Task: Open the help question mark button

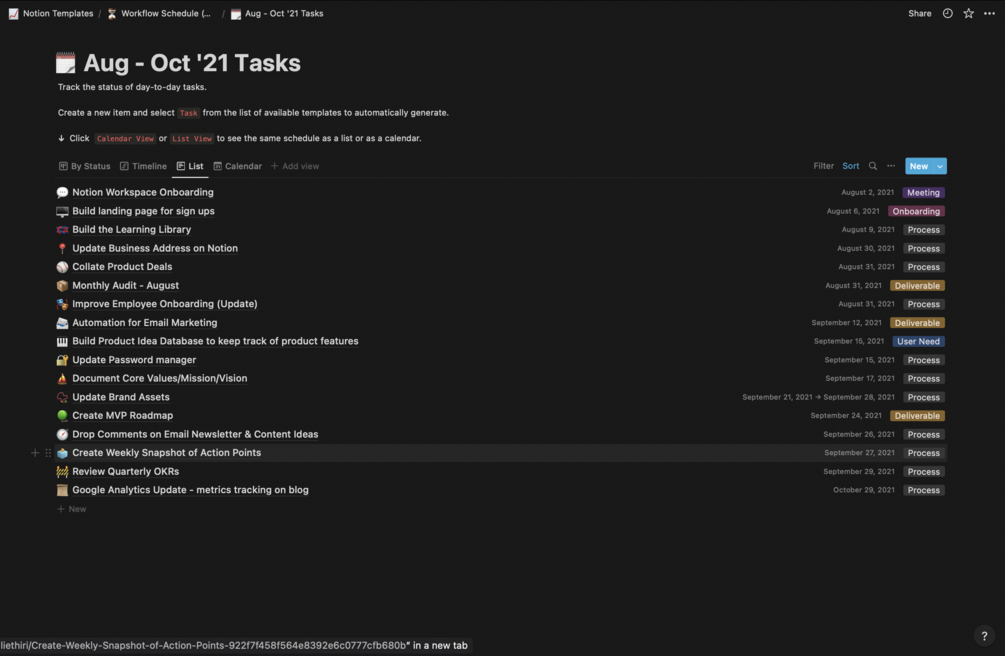Action: point(984,636)
